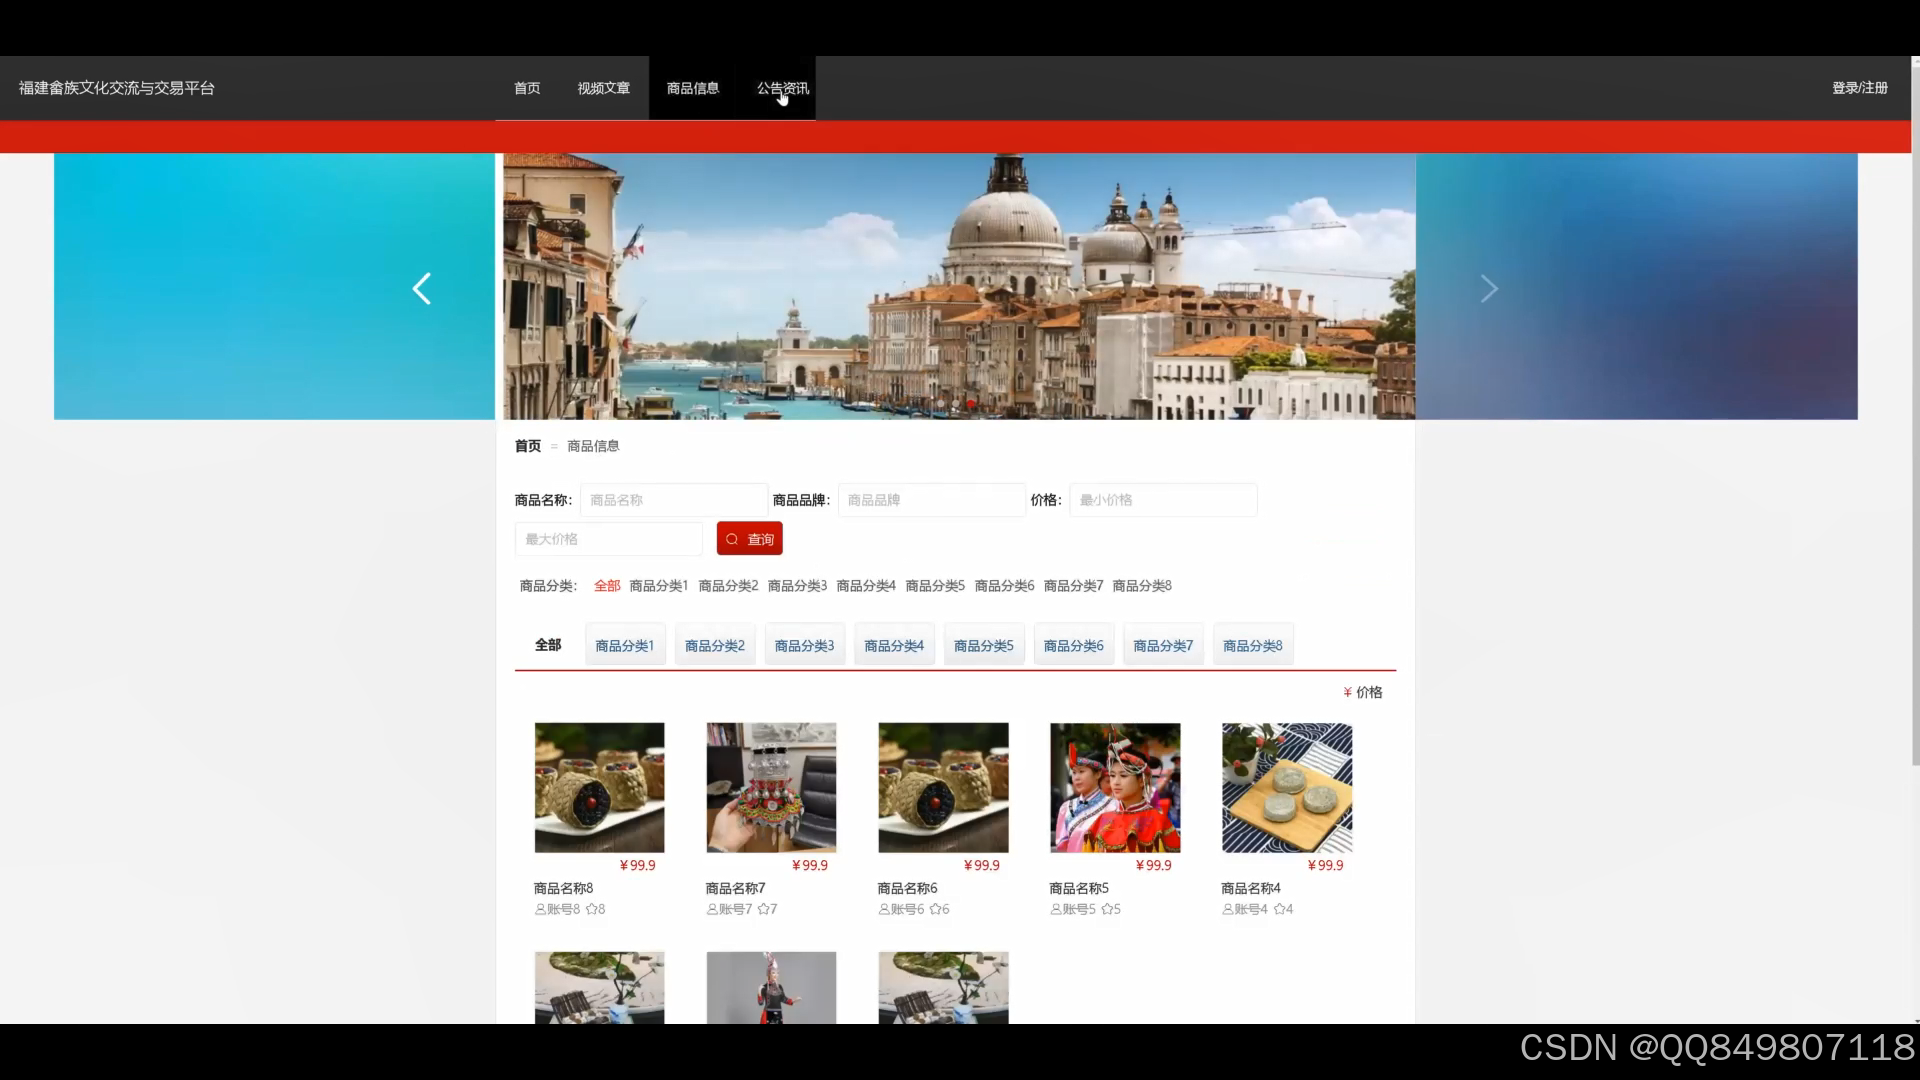Screen dimensions: 1920x1080
Task: Focus the 商品名称 input field
Action: point(673,500)
